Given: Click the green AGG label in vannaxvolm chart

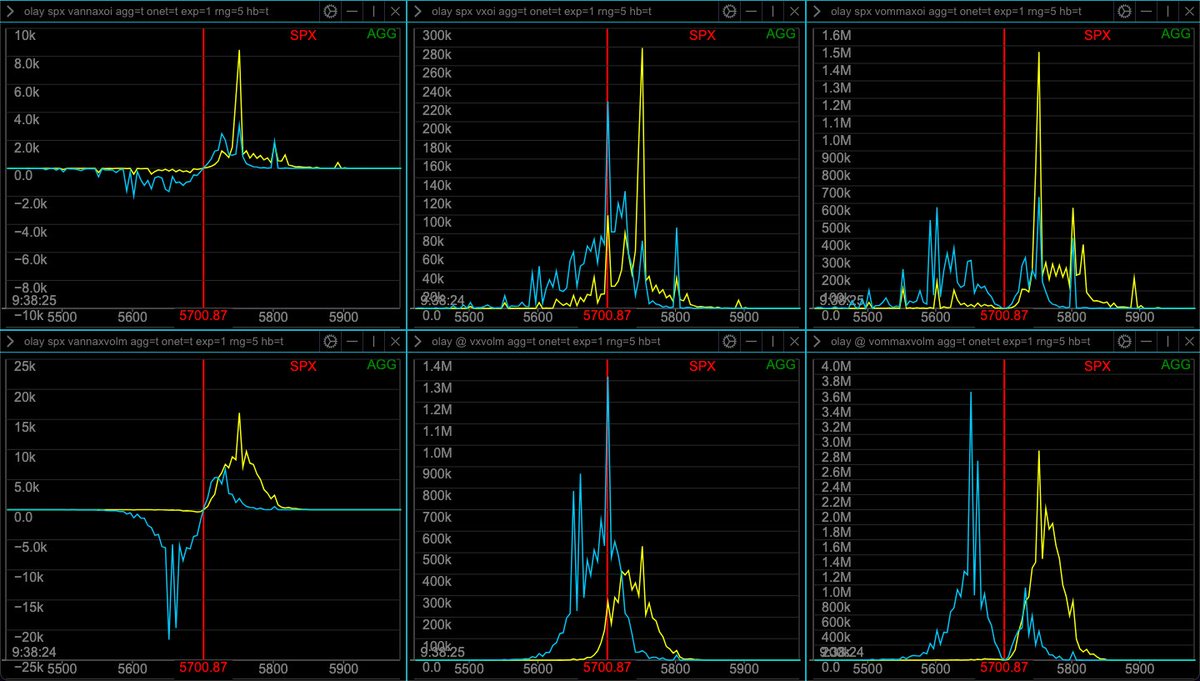Looking at the screenshot, I should [x=381, y=364].
